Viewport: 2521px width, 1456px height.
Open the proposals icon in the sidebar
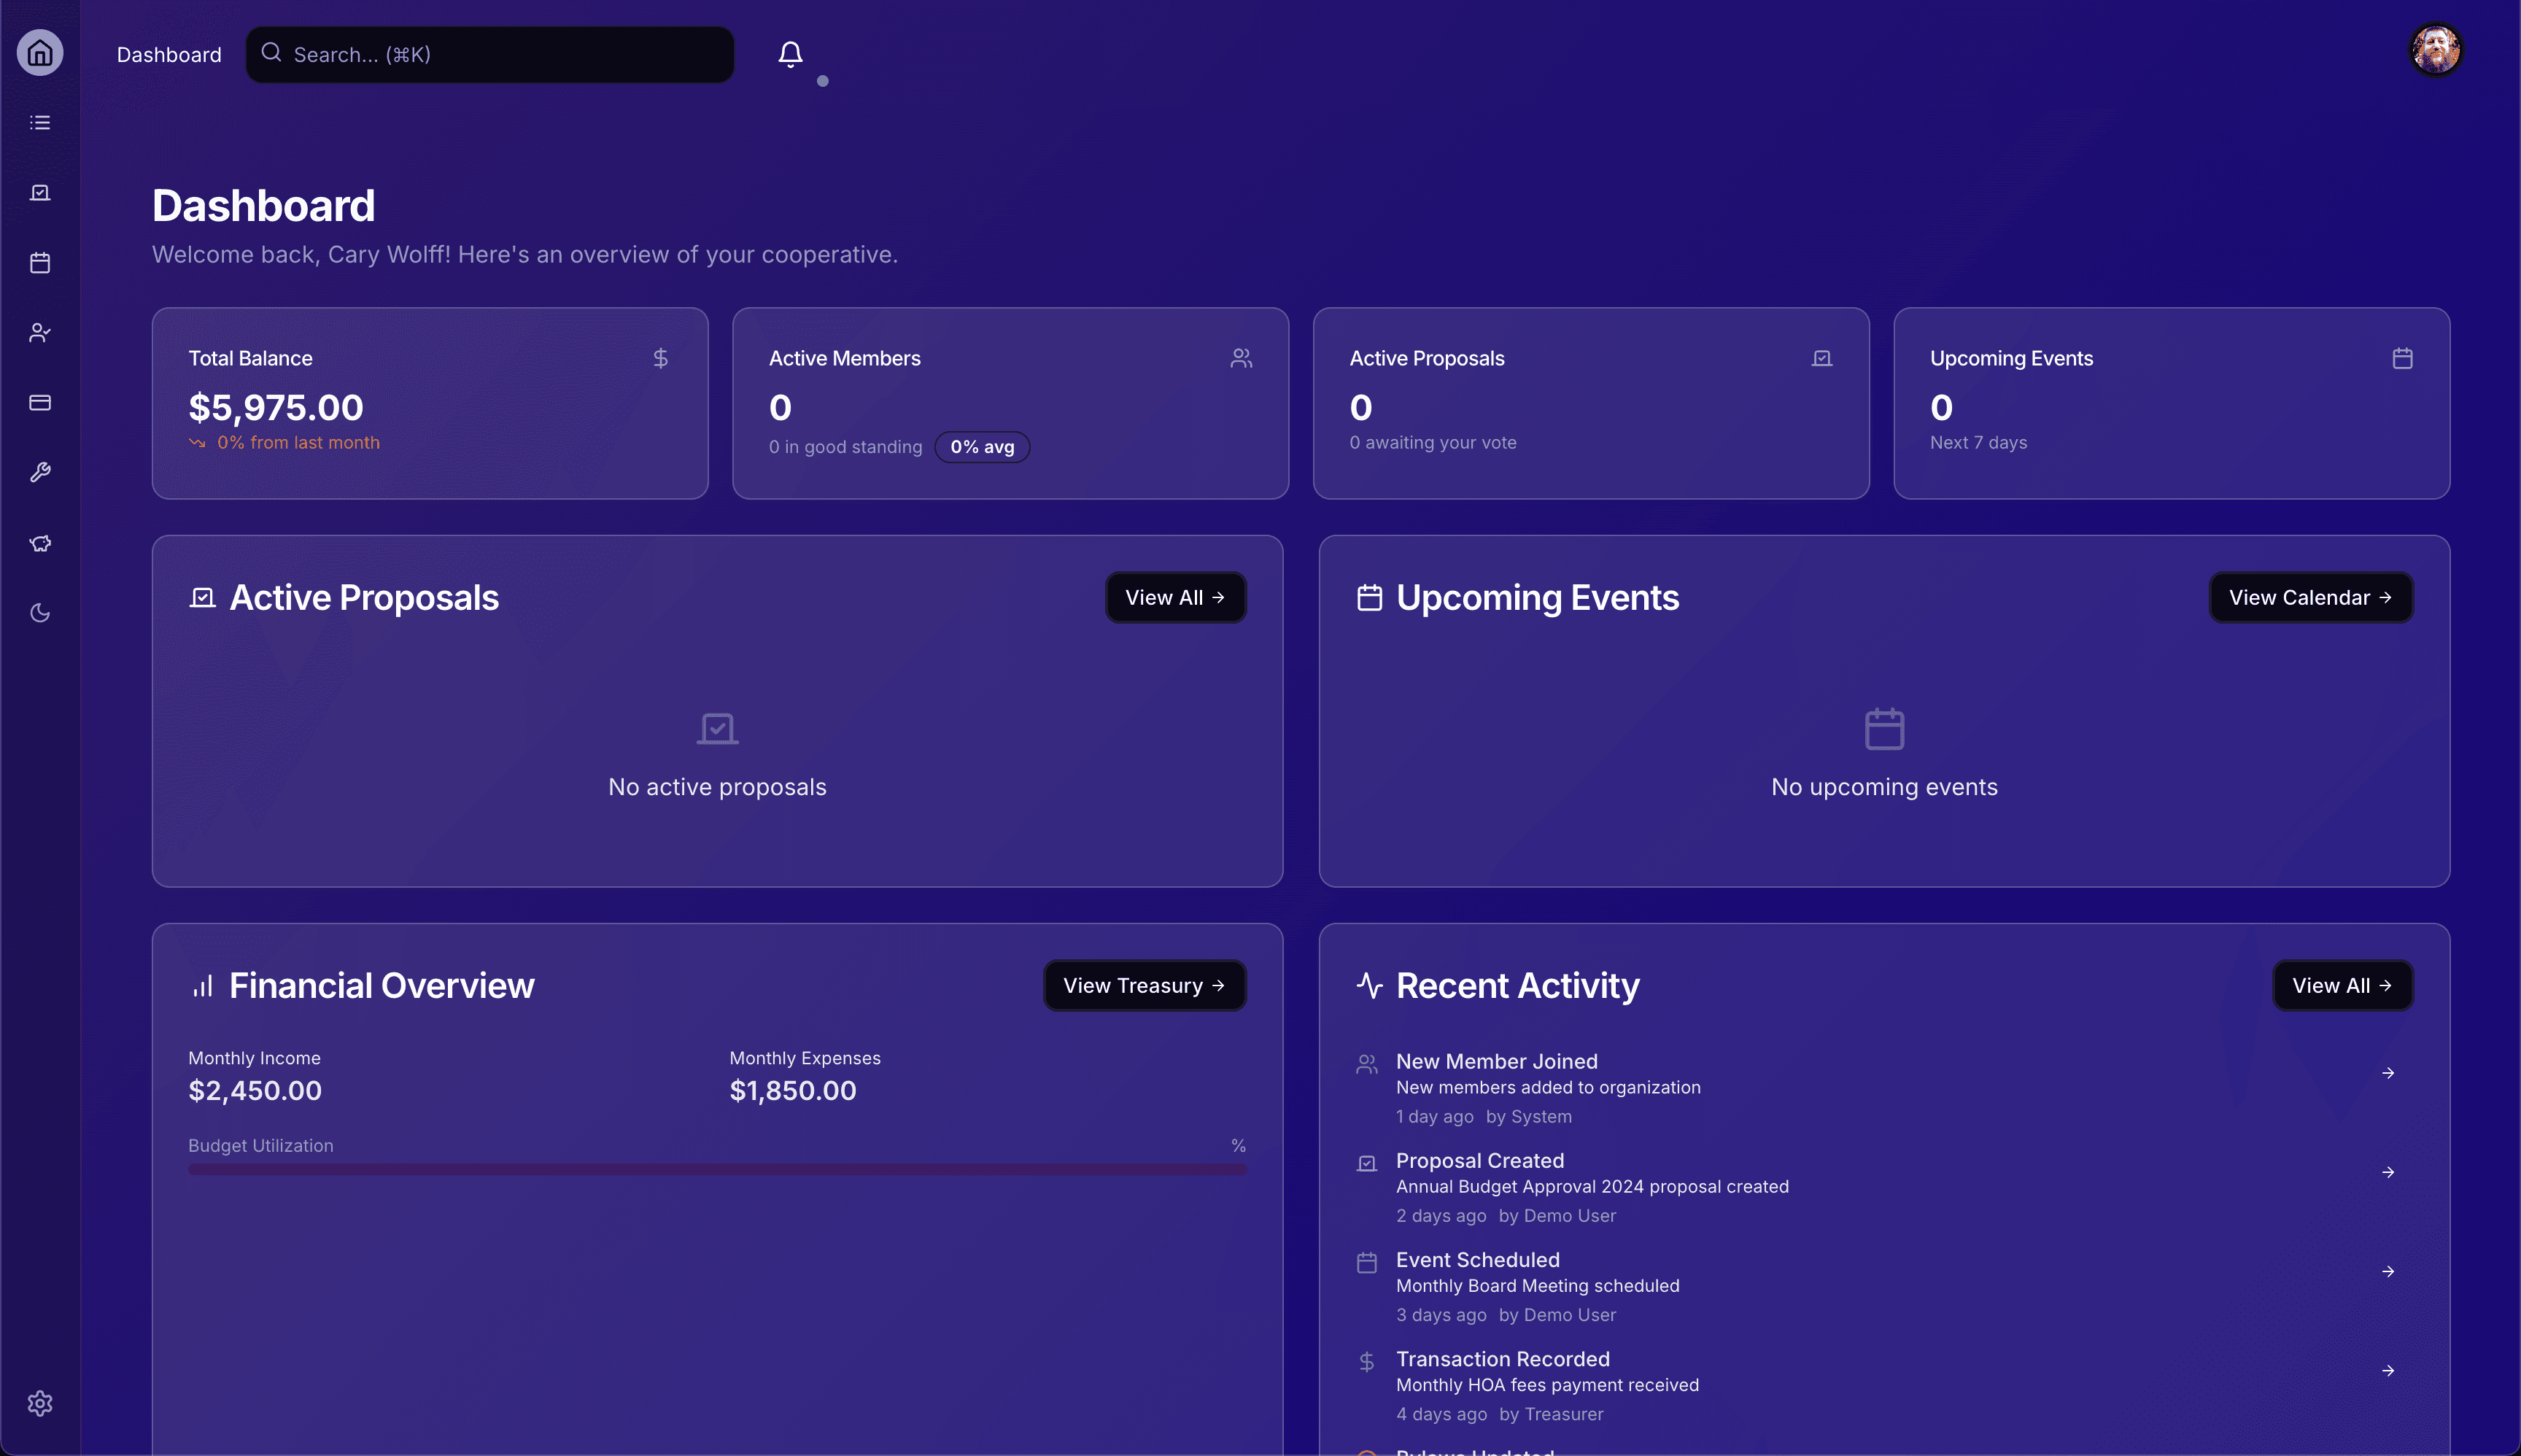[40, 192]
